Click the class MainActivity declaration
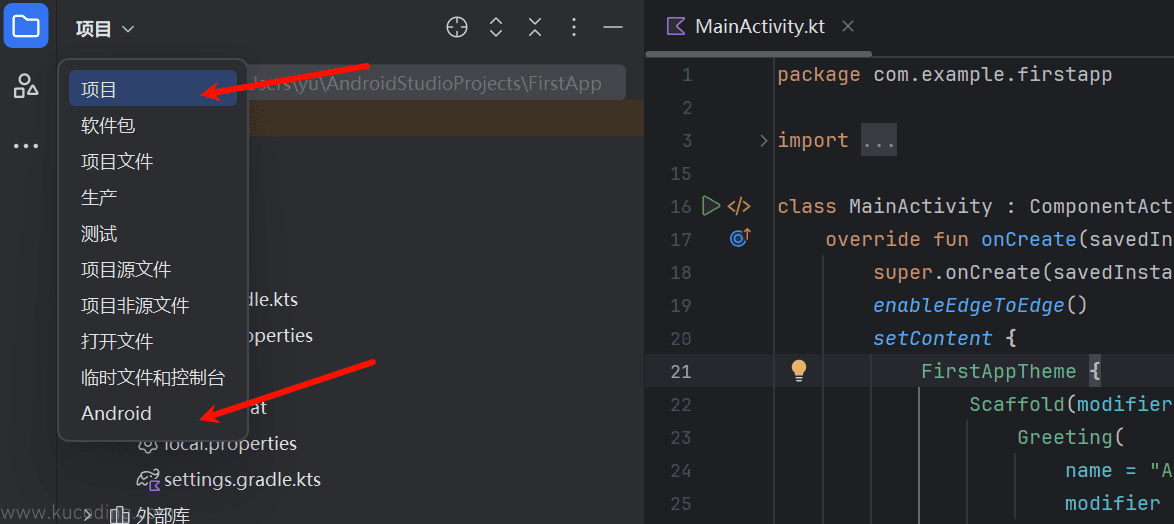 (x=975, y=207)
